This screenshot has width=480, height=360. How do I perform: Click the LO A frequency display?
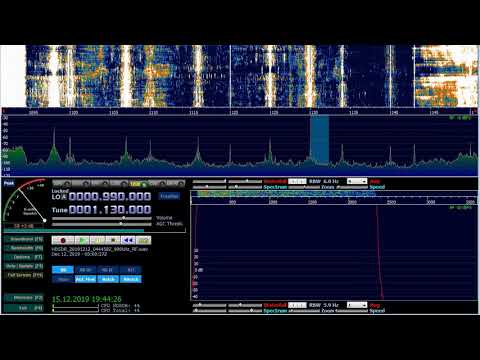coord(110,197)
